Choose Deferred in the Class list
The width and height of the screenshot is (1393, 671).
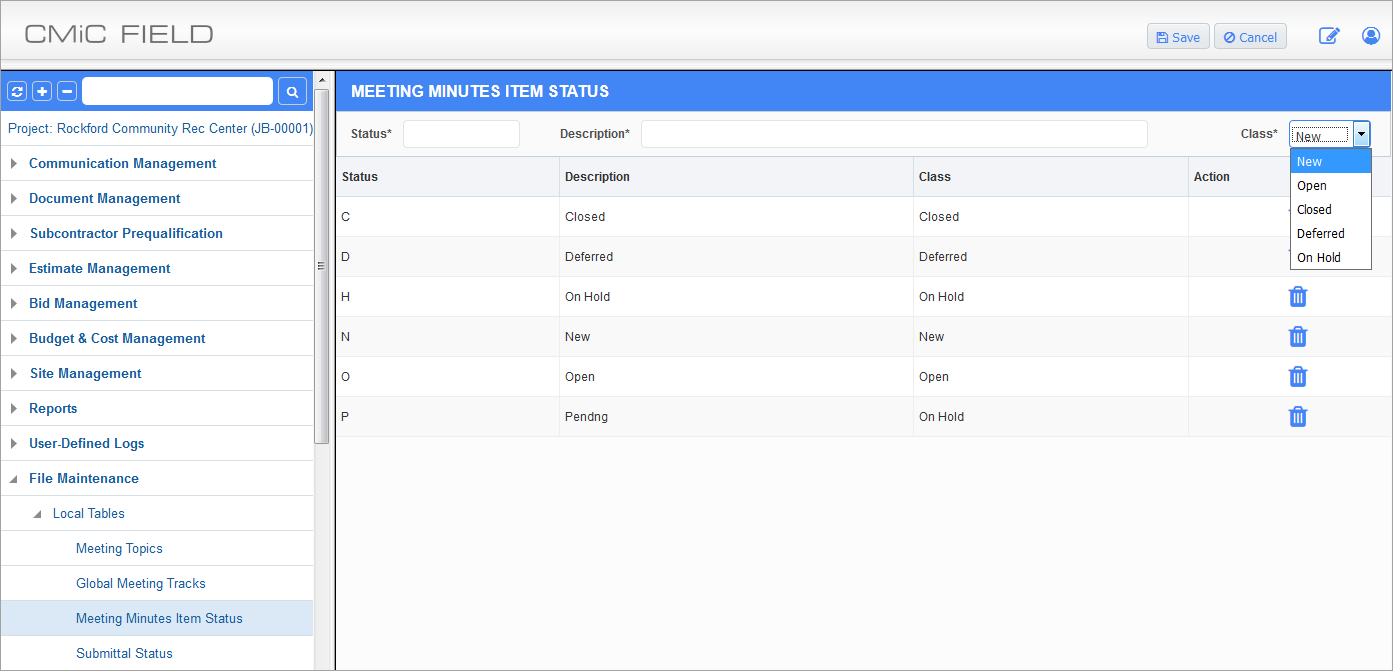1330,233
